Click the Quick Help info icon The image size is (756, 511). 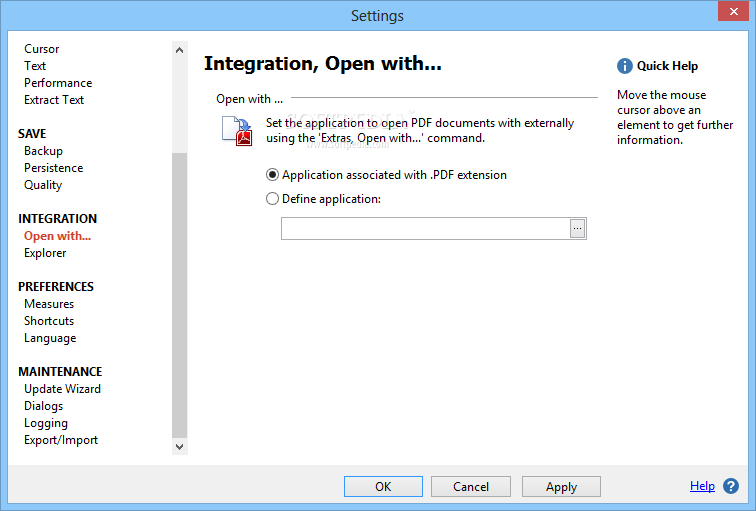625,66
